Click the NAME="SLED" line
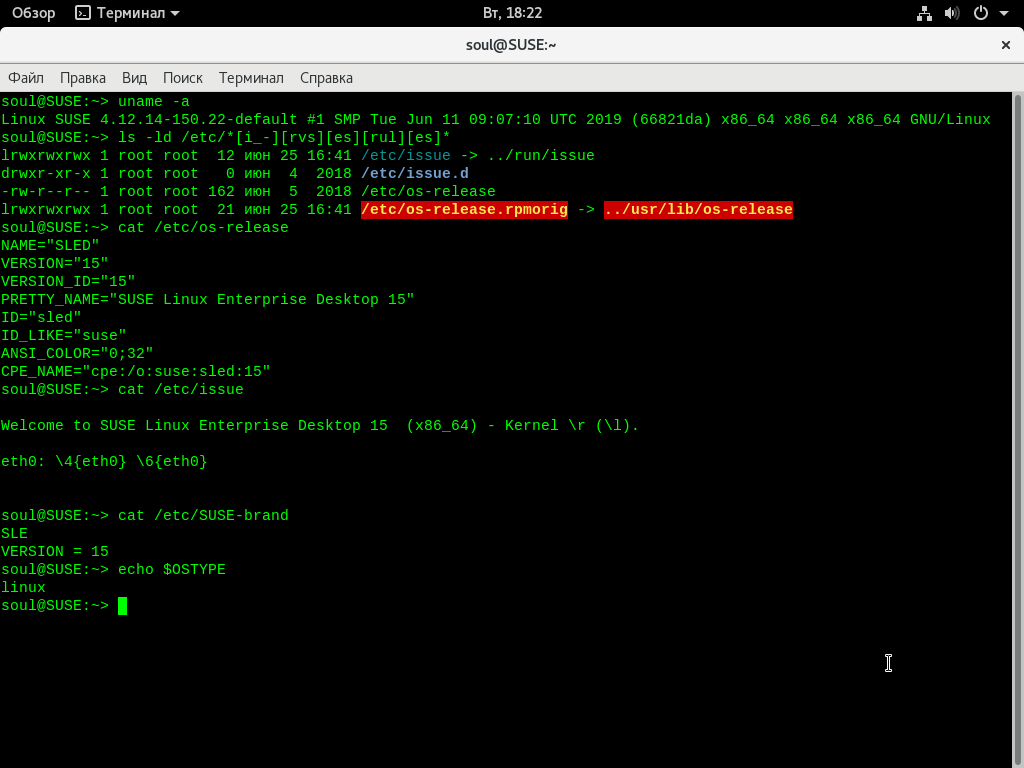1024x768 pixels. [x=50, y=246]
